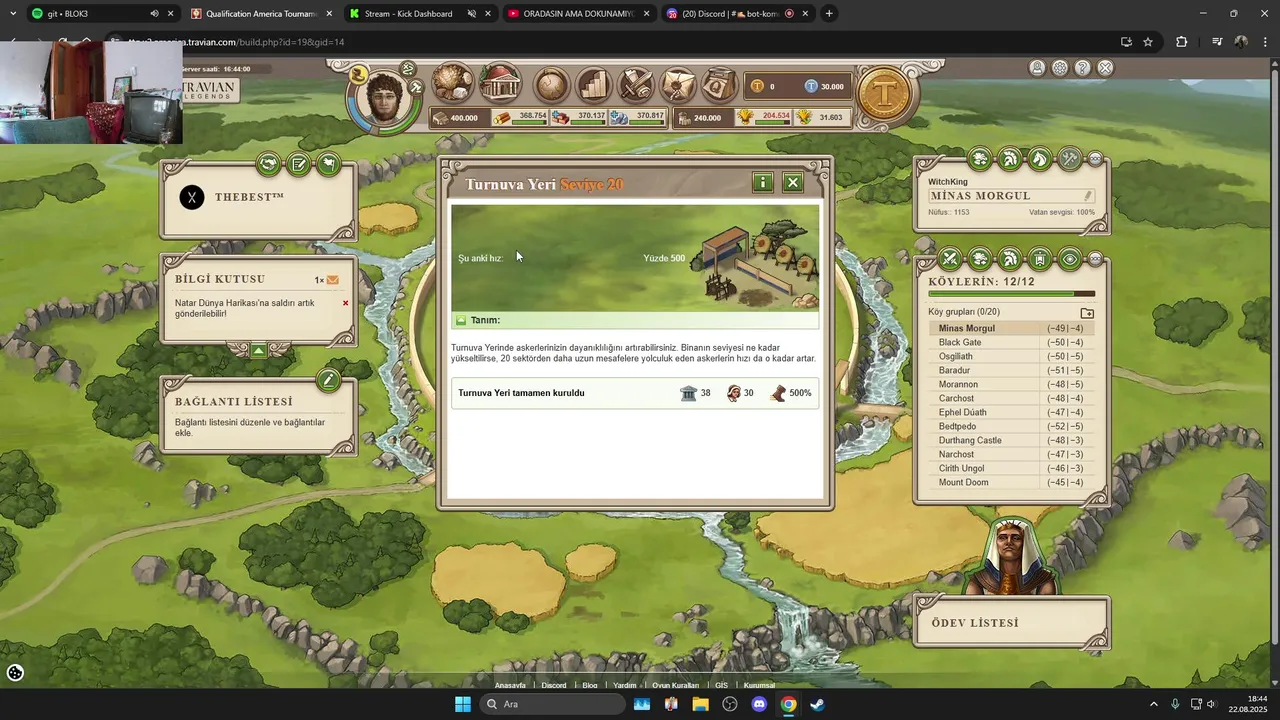Open the crossed swords icon above villages list
This screenshot has width=1280, height=720.
pyautogui.click(x=950, y=259)
